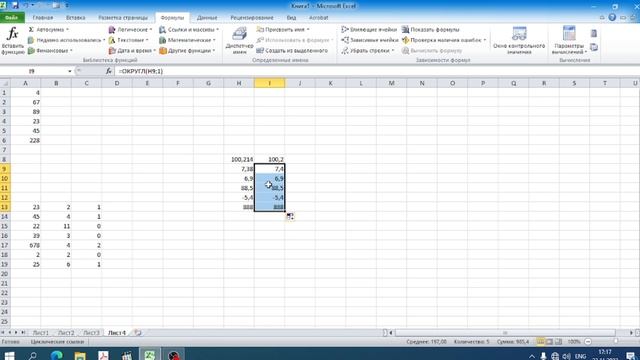Open Финансовые functions list
This screenshot has height=360, width=640.
tap(50, 51)
